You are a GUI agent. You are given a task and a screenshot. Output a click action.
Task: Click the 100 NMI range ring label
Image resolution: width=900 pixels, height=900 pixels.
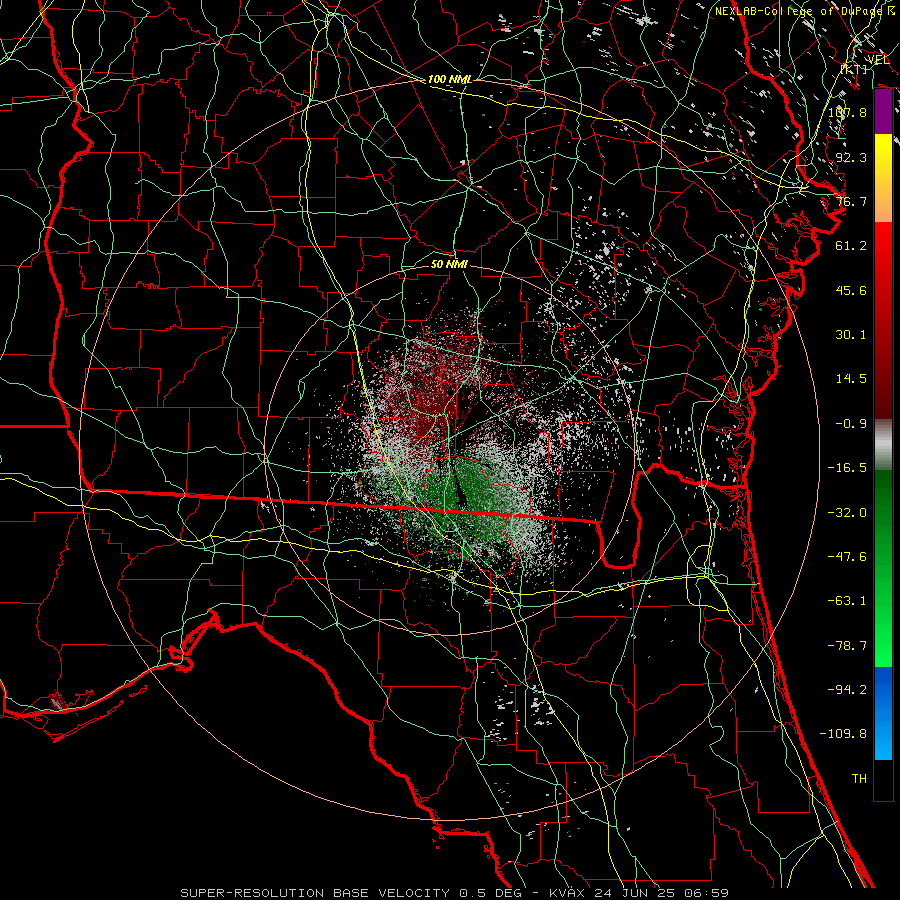click(450, 79)
